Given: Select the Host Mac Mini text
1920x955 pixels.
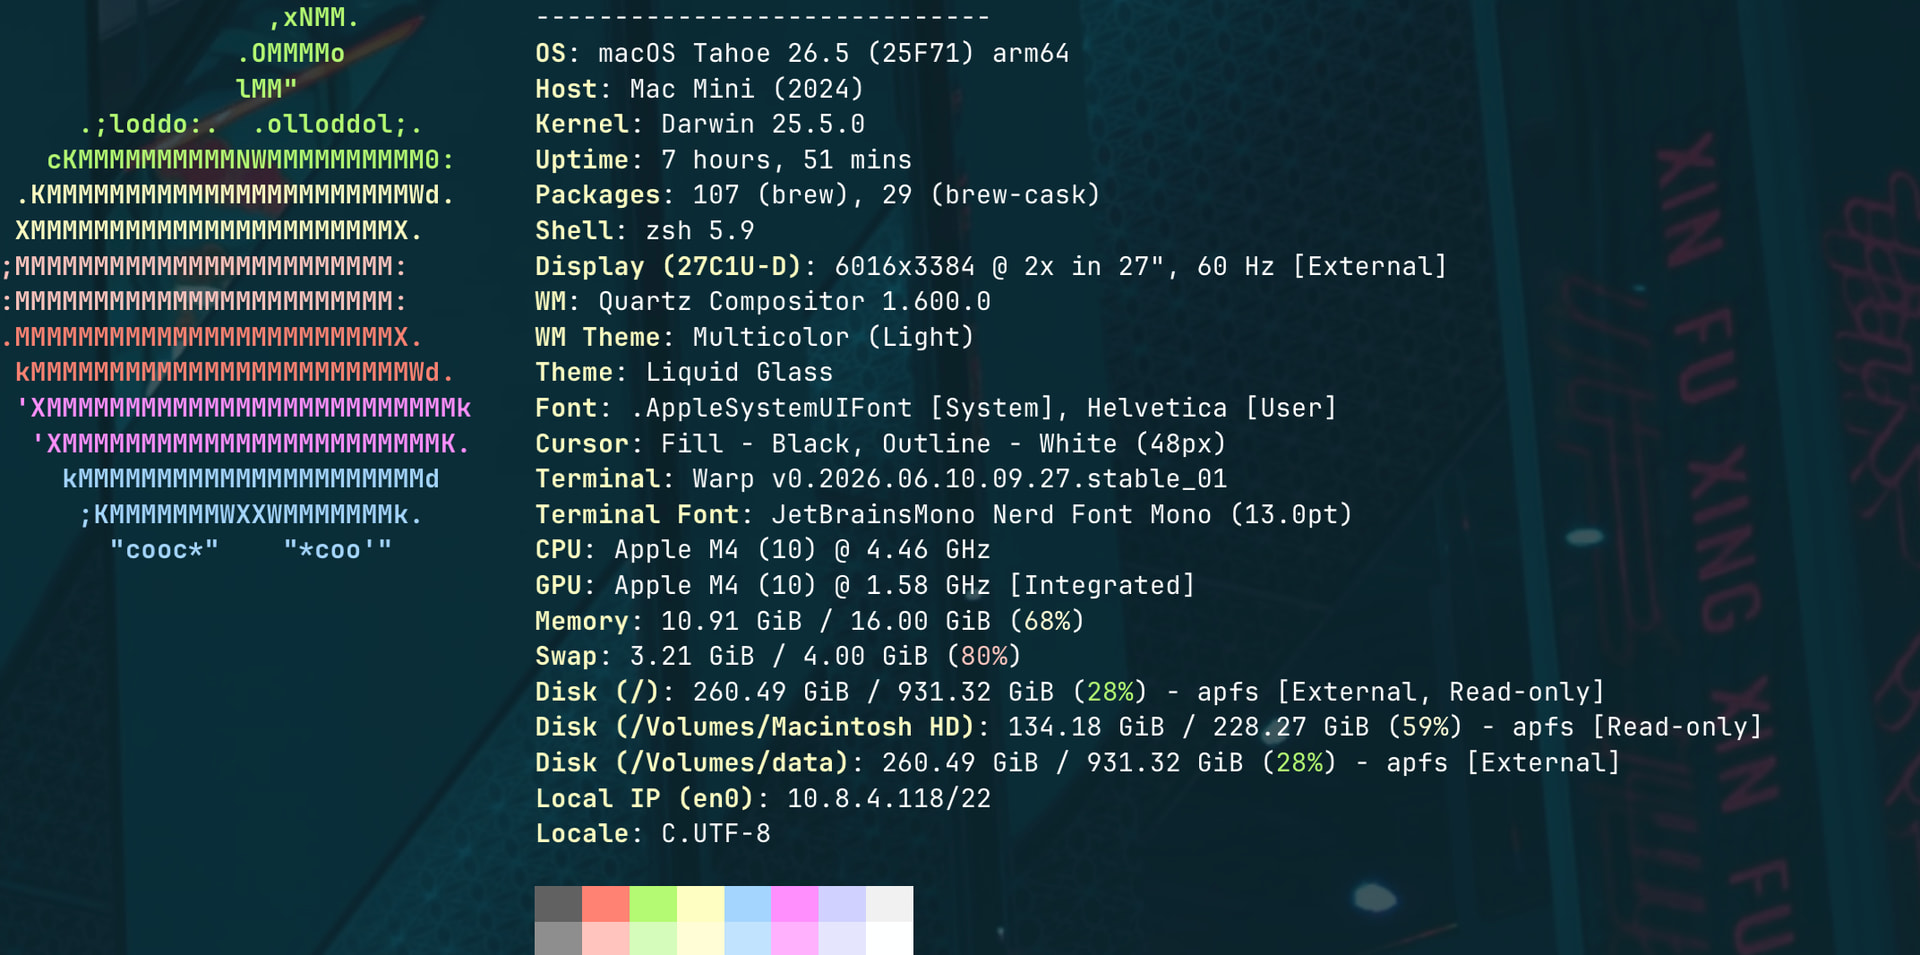Looking at the screenshot, I should 699,89.
